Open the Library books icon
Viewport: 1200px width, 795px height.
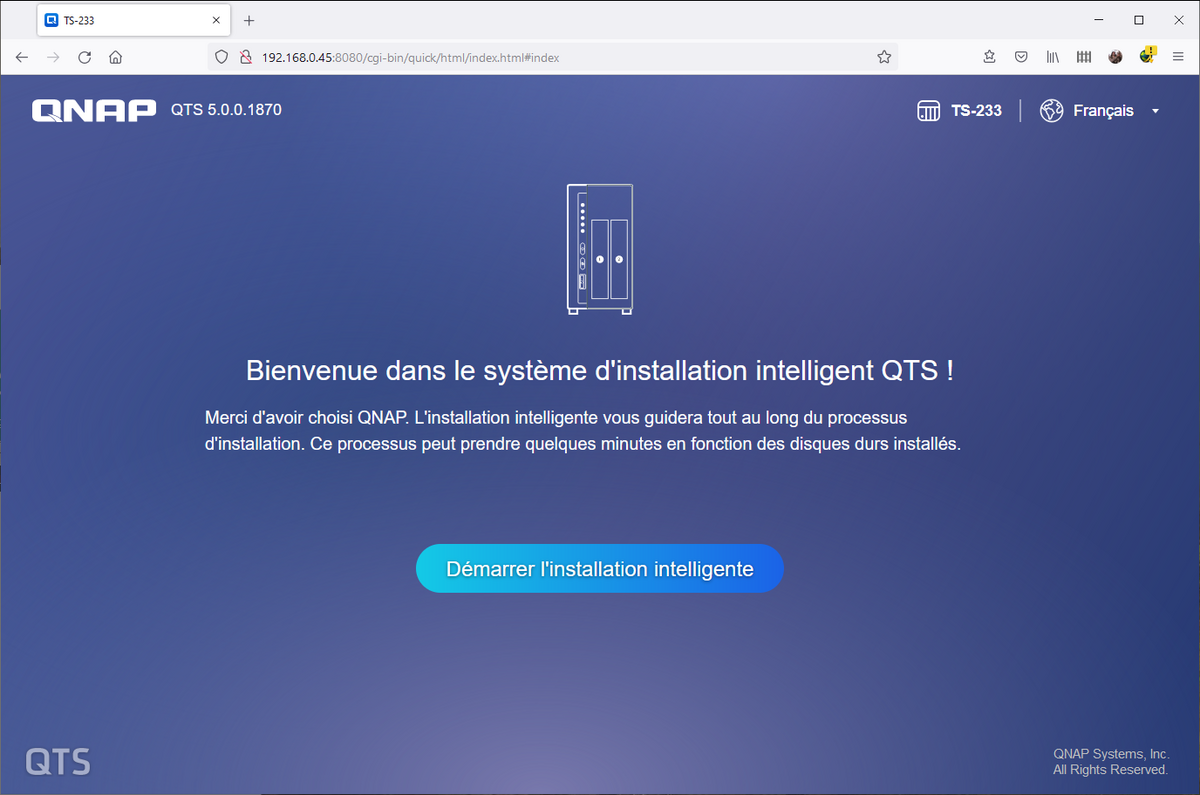(x=1052, y=57)
